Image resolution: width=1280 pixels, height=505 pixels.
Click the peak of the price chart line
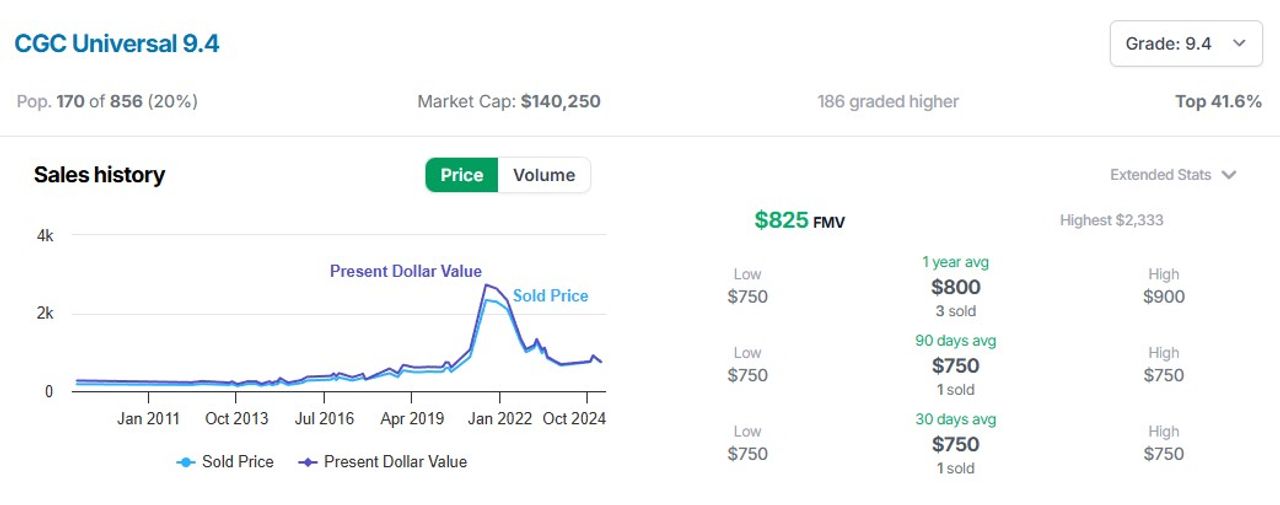(x=486, y=285)
